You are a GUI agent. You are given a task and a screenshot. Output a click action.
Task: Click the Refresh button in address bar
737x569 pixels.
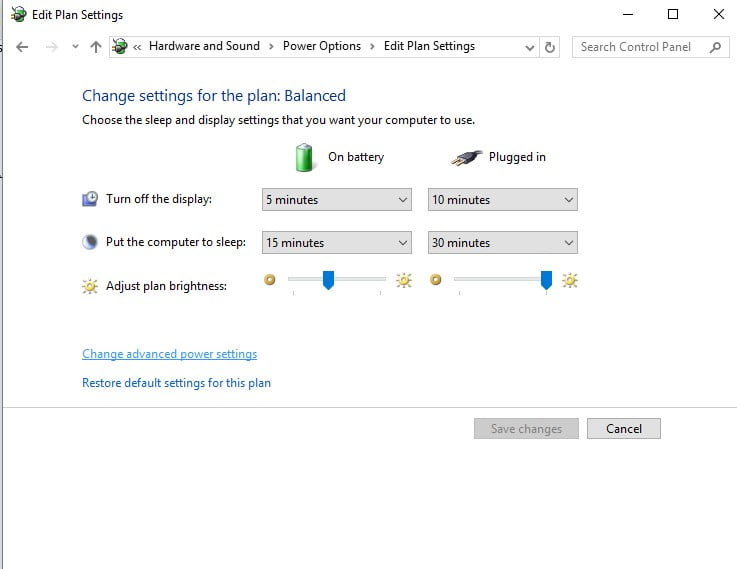pos(550,47)
